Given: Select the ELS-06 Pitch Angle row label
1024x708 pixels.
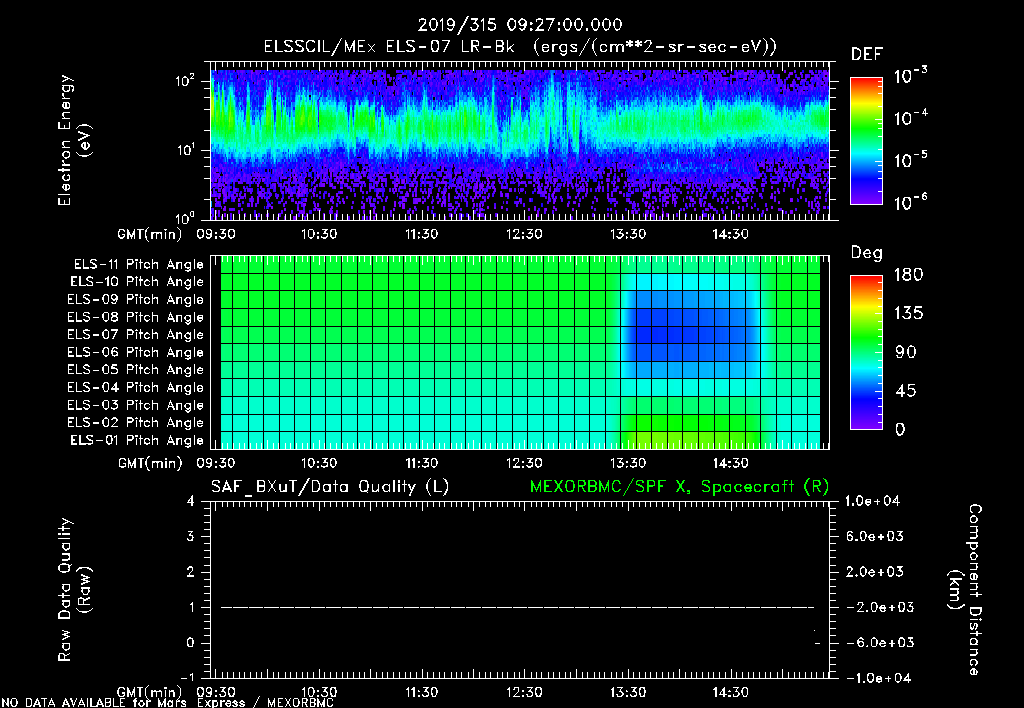Looking at the screenshot, I should tap(136, 353).
